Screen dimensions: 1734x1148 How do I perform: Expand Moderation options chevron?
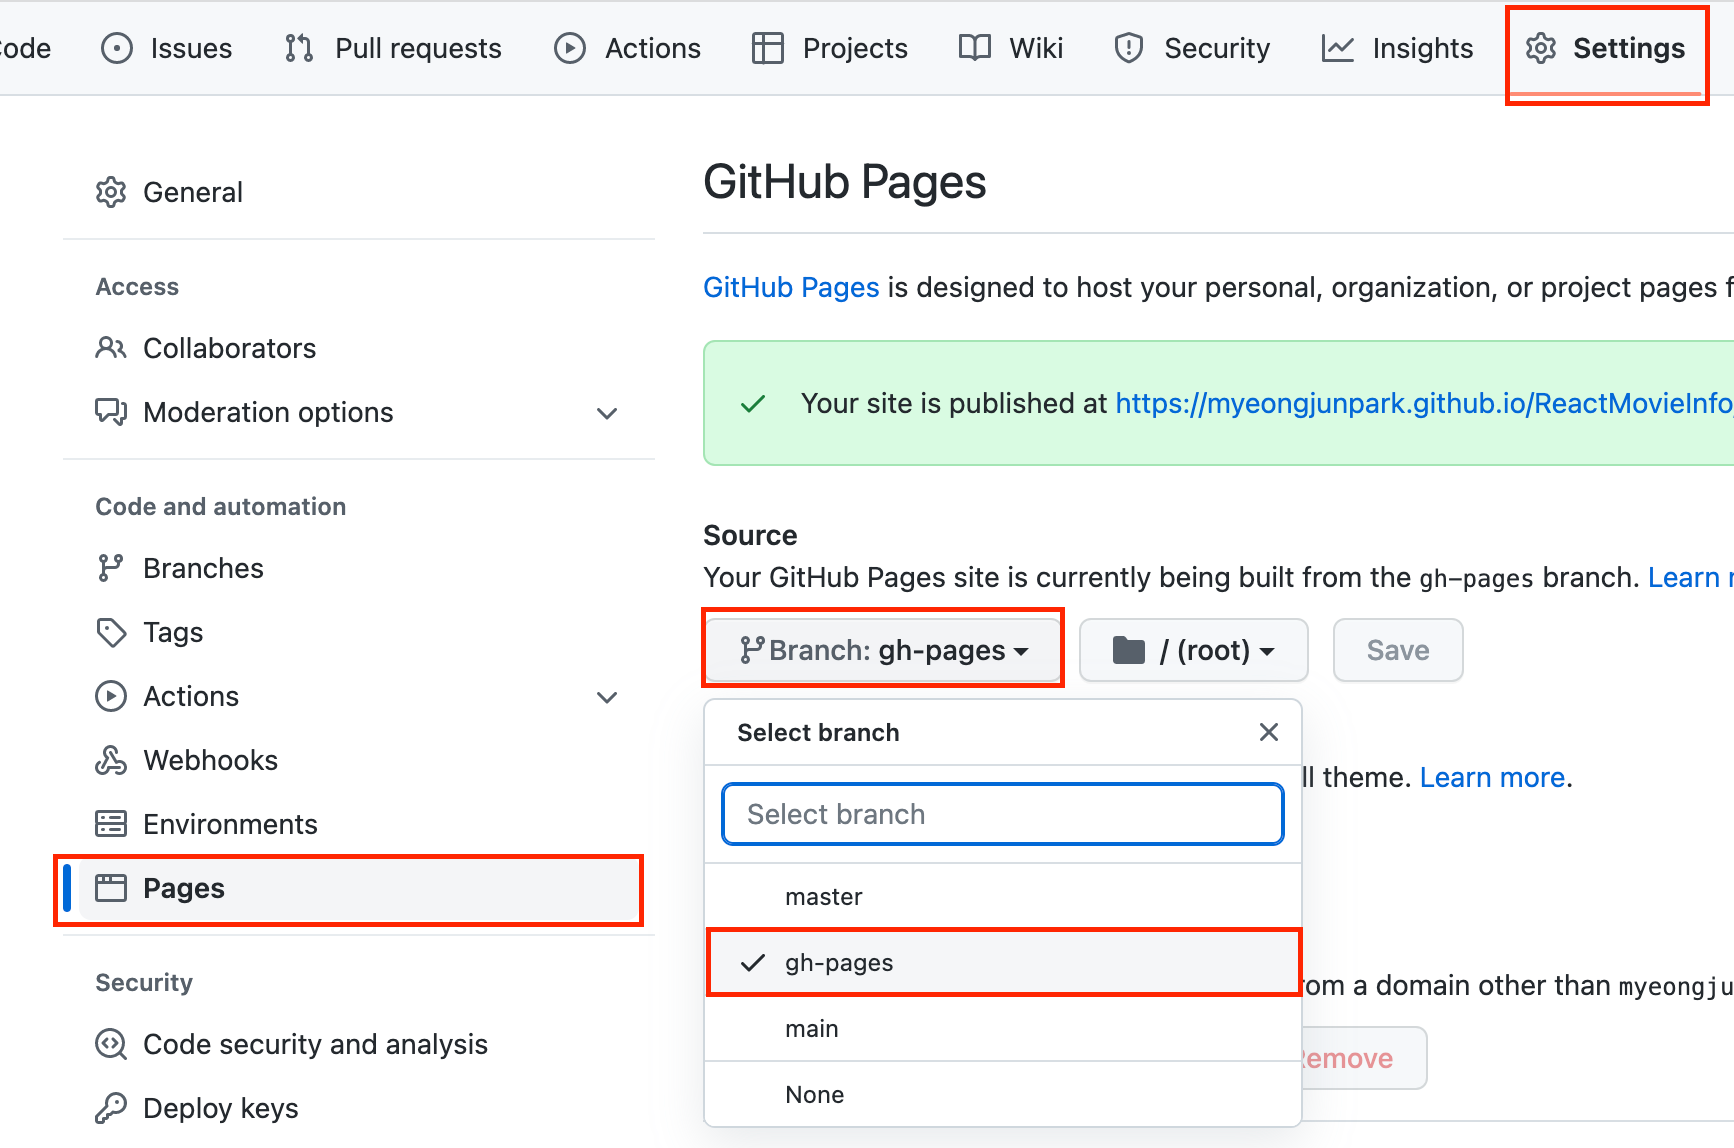coord(607,413)
